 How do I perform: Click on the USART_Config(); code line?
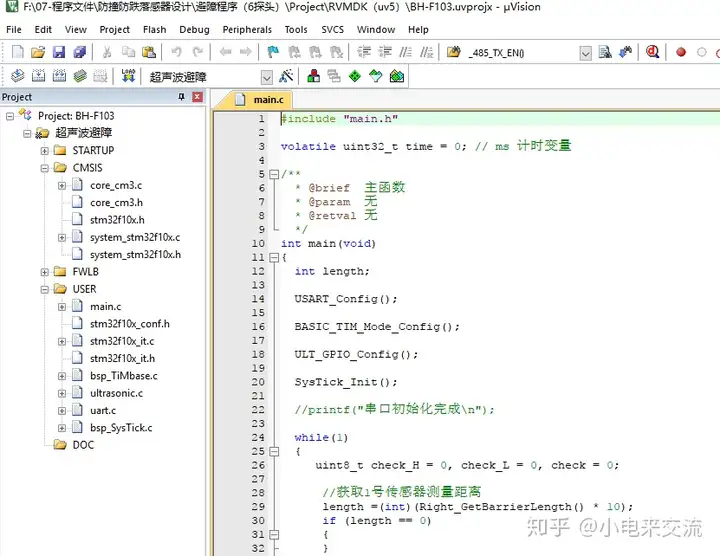coord(346,299)
